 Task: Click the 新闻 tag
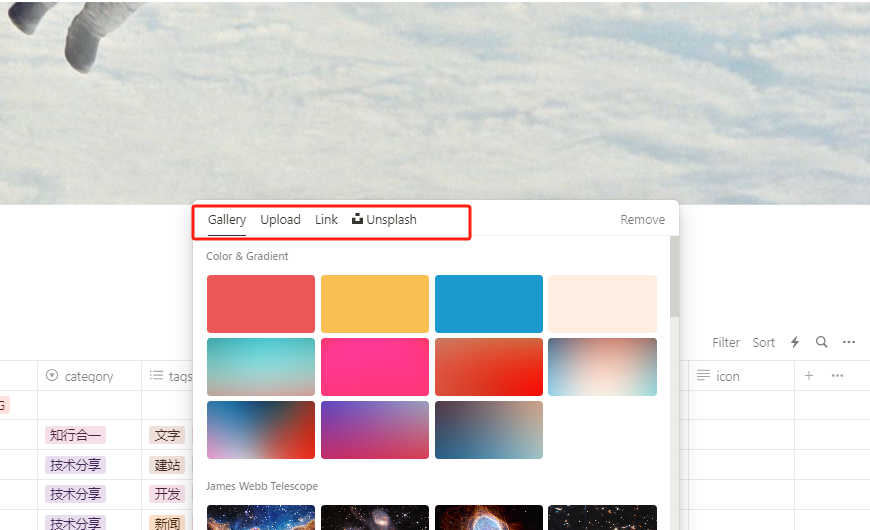(167, 523)
